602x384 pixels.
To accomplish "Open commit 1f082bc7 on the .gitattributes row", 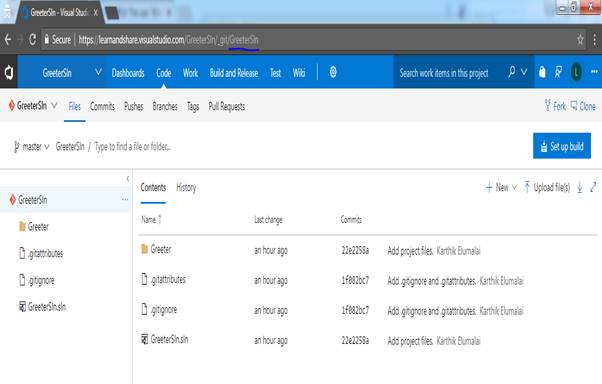I will click(x=355, y=280).
